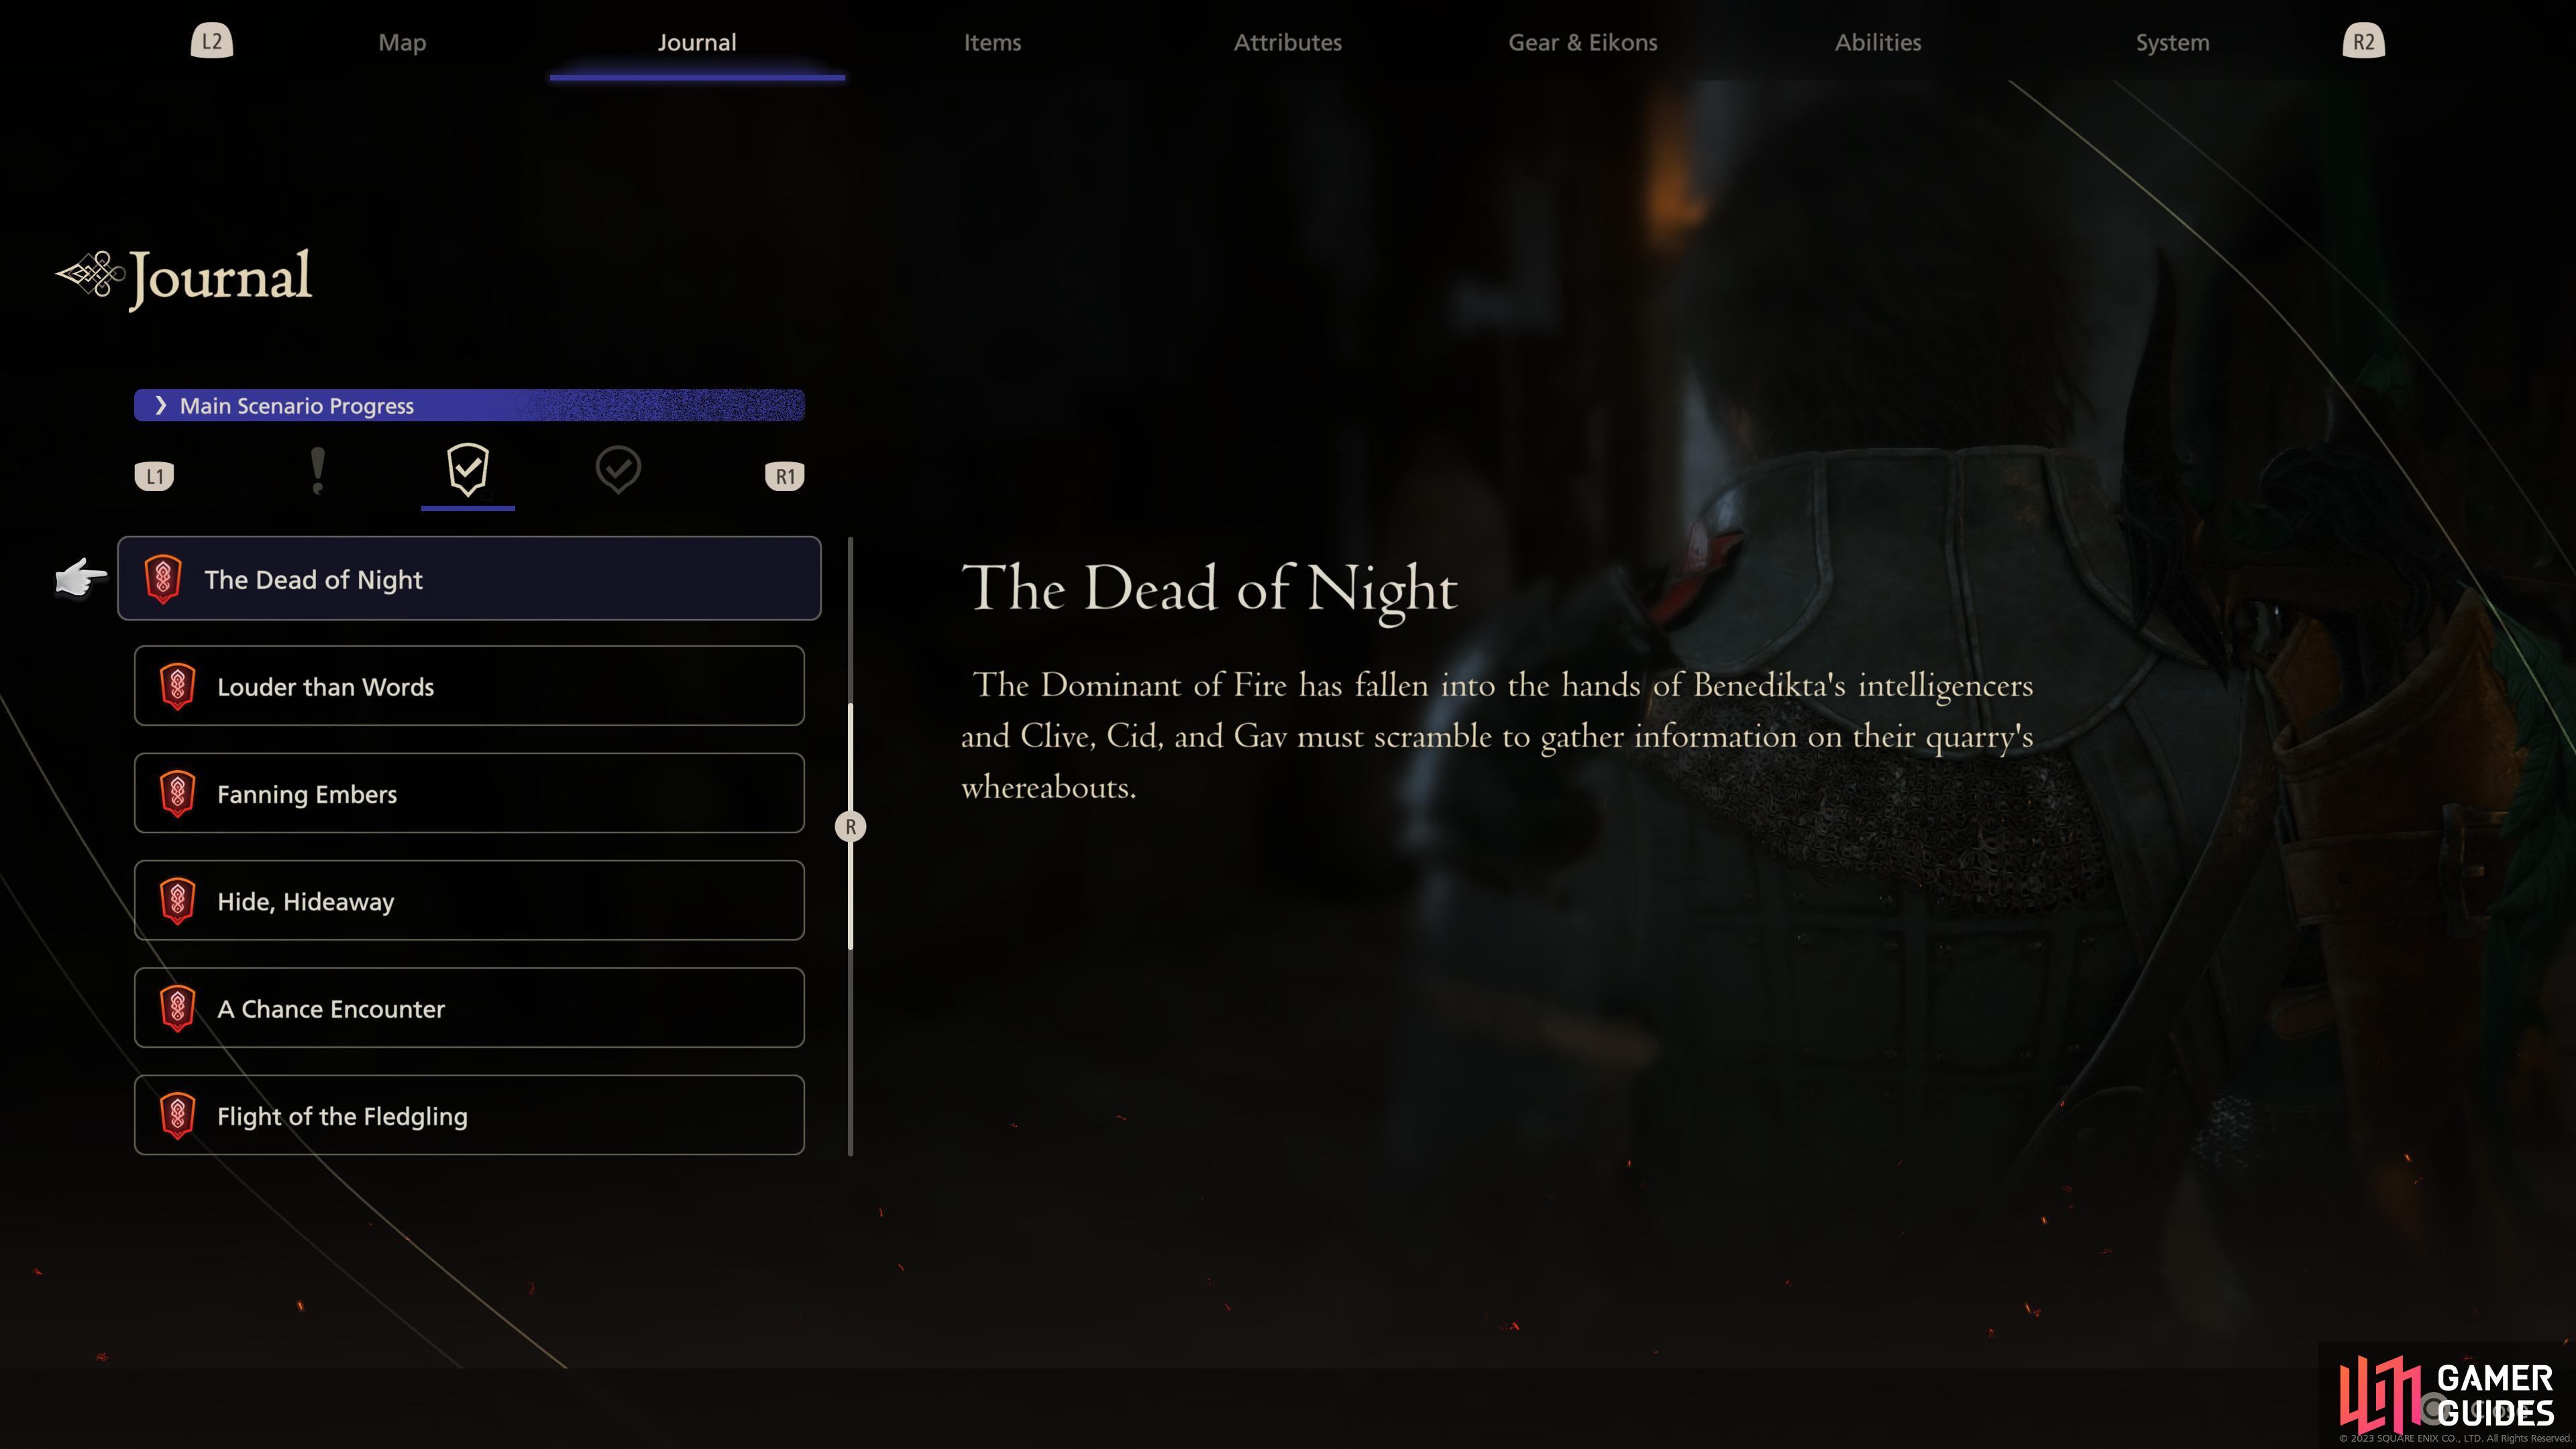
Task: Select the completed main quests shield icon
Action: (x=468, y=470)
